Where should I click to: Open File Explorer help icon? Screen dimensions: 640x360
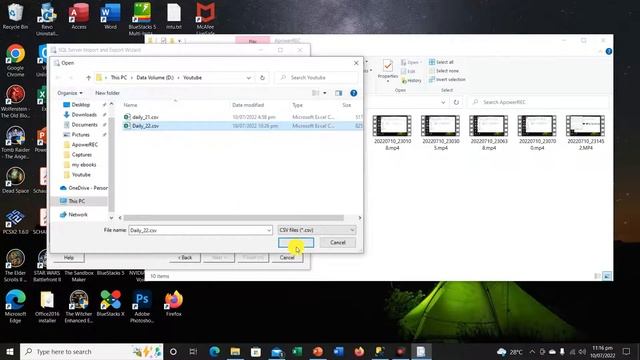[x=609, y=51]
